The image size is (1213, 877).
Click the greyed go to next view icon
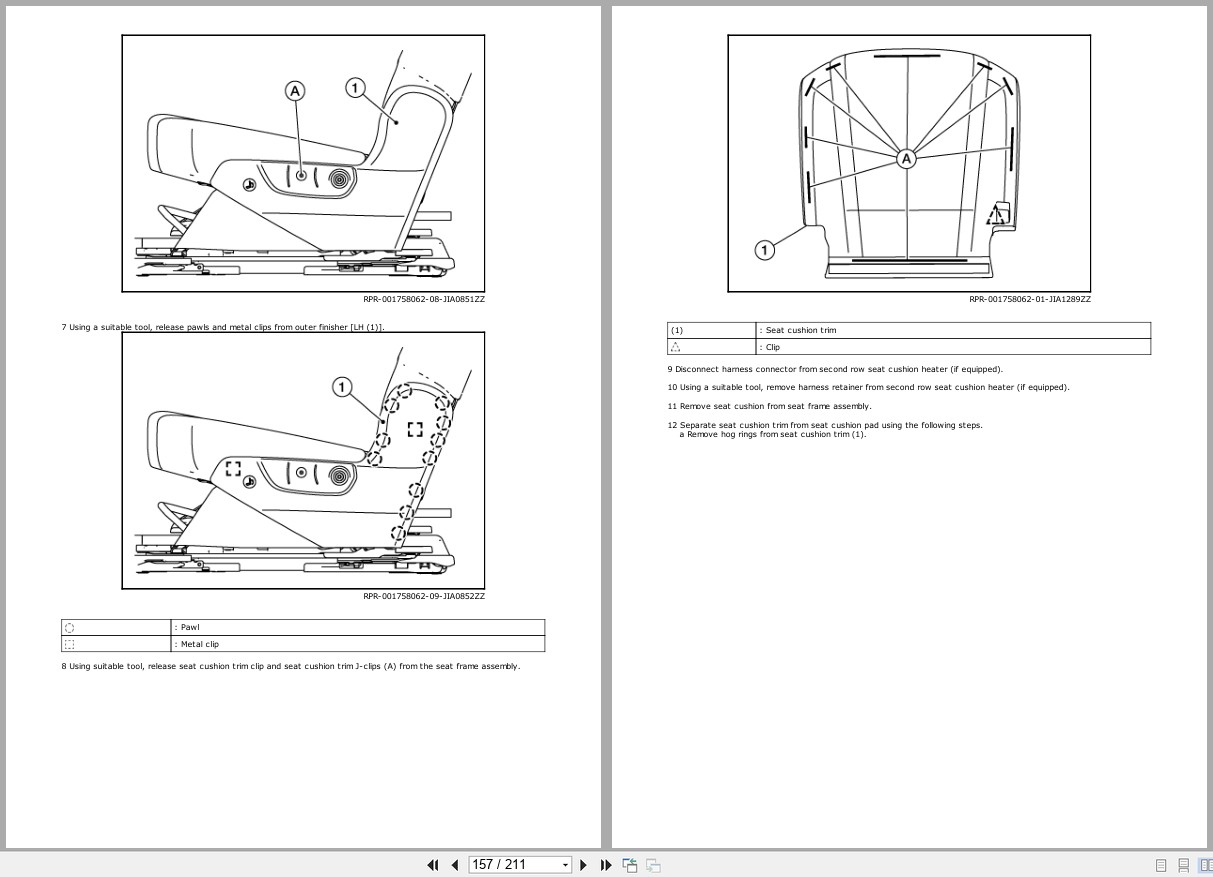pyautogui.click(x=653, y=865)
